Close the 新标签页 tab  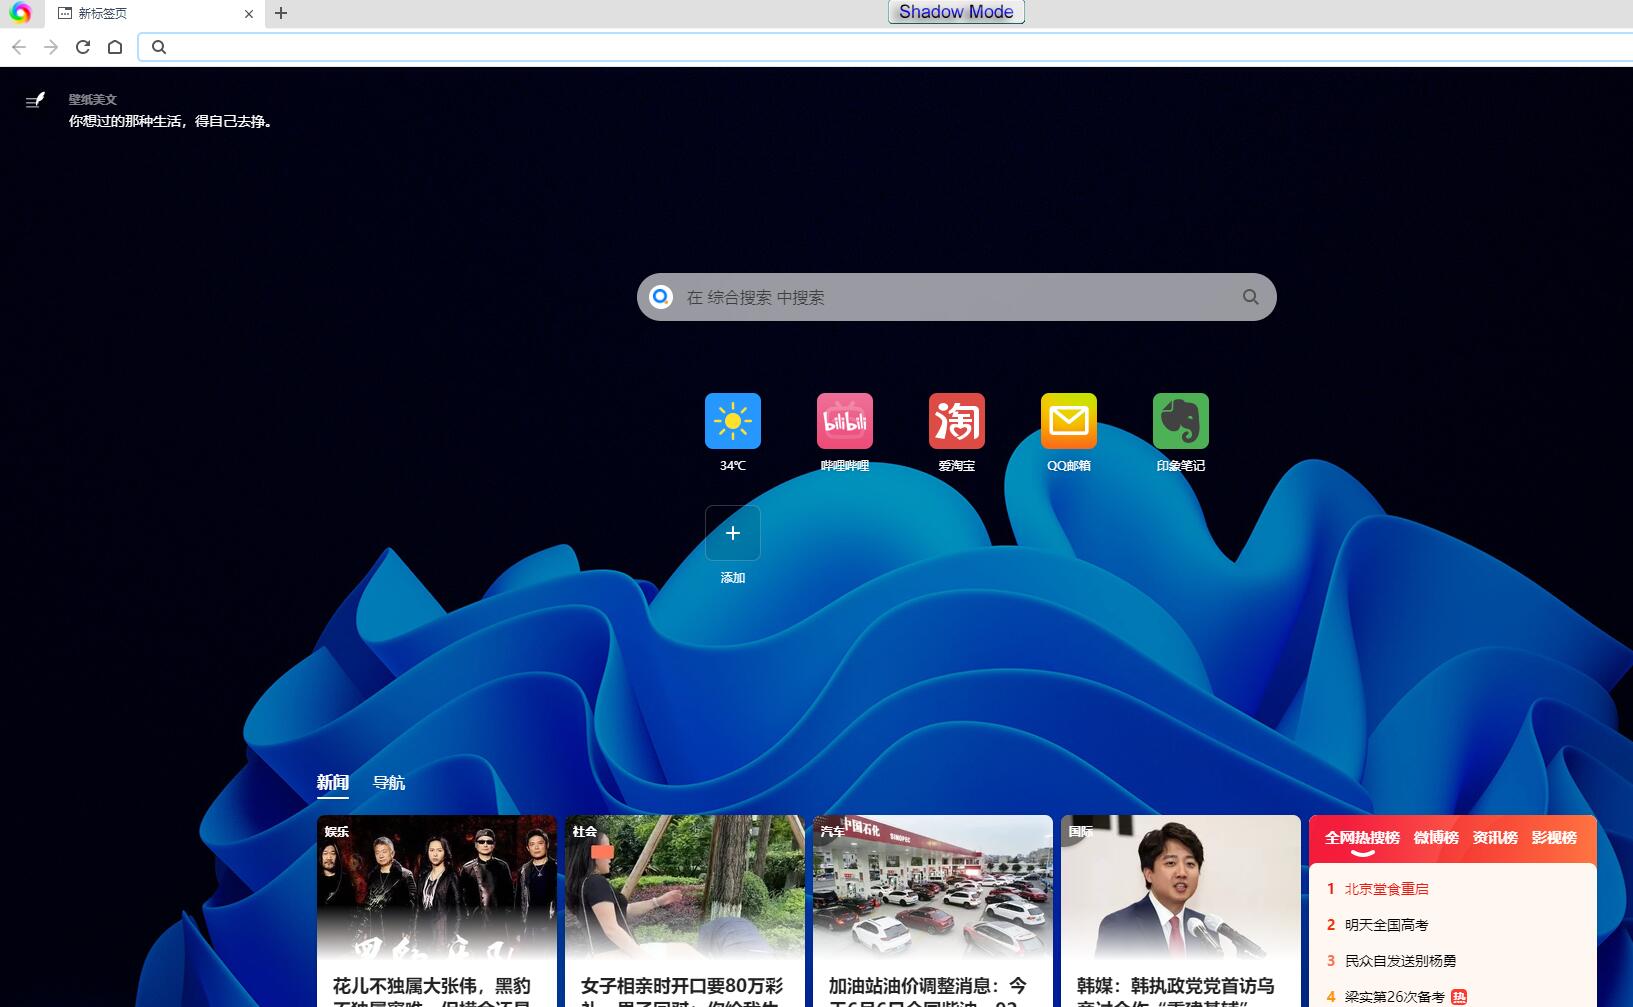[x=249, y=14]
